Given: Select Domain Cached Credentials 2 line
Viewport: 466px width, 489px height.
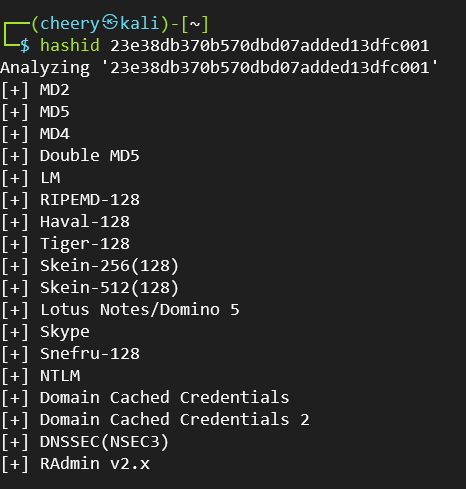Looking at the screenshot, I should [155, 420].
